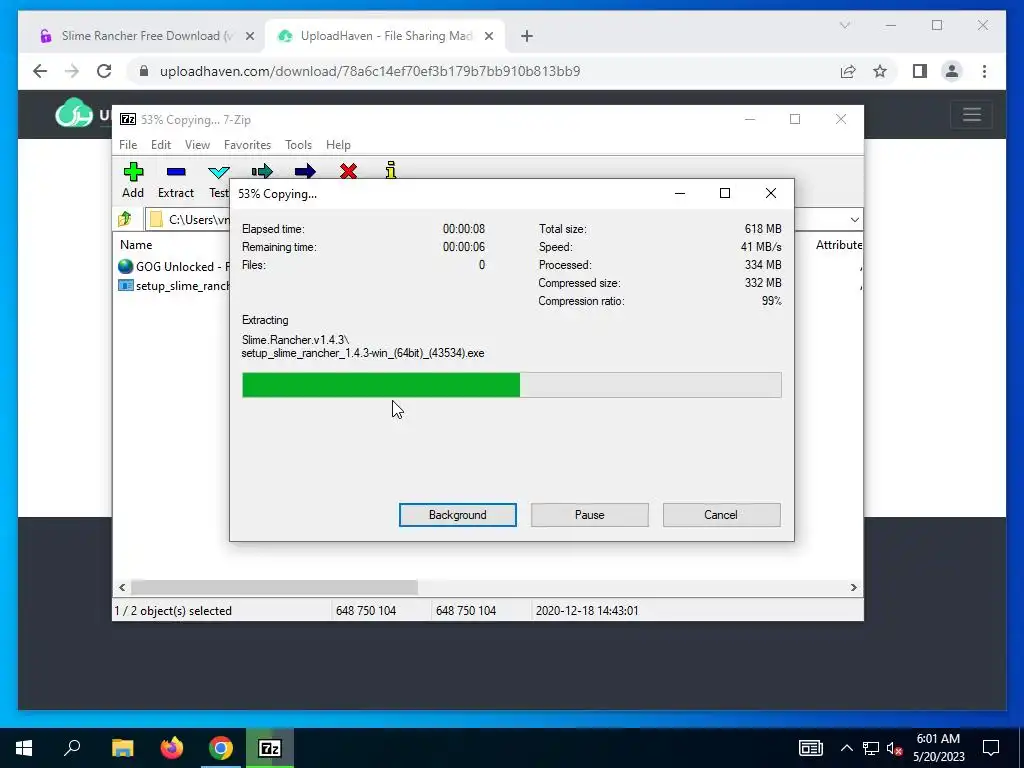Minimize the 53% Copying dialog
1024x768 pixels.
[680, 193]
